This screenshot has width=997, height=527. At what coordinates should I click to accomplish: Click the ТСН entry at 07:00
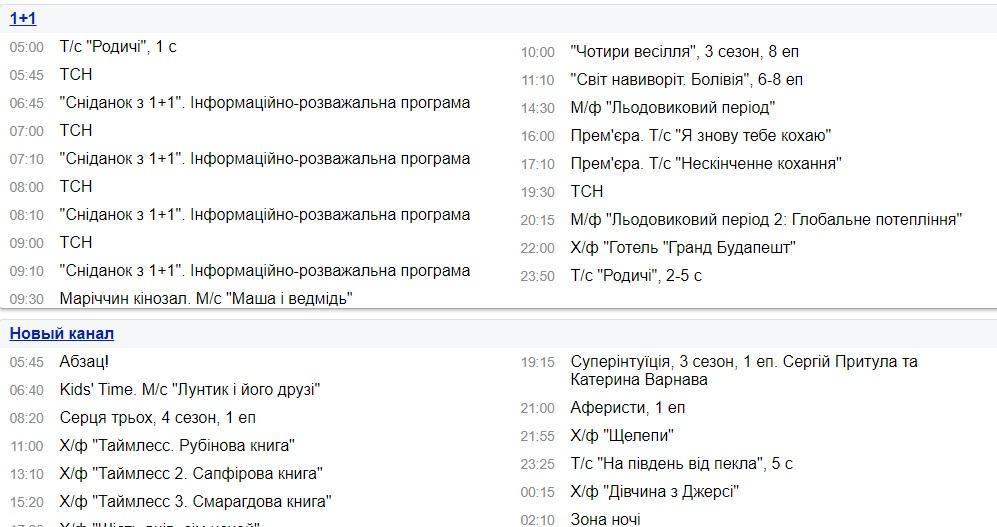tap(76, 130)
